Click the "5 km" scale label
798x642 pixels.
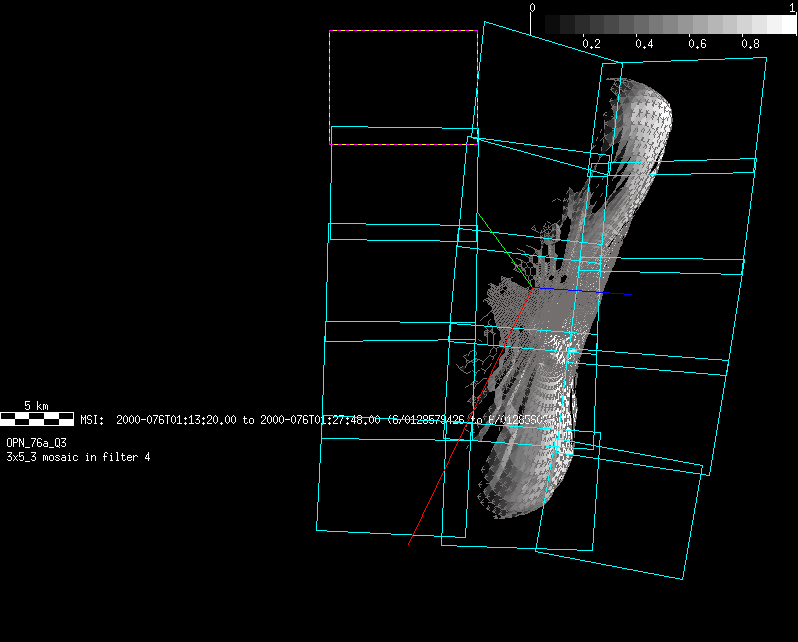[x=36, y=406]
